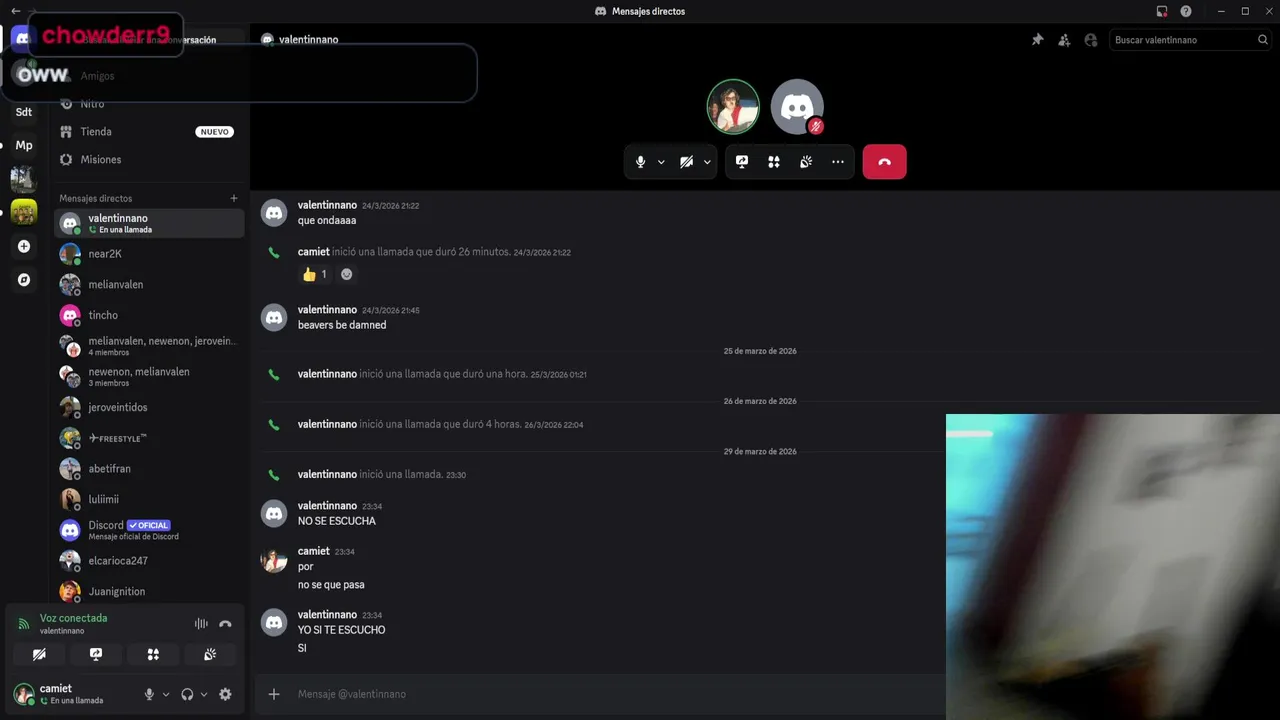Image resolution: width=1280 pixels, height=720 pixels.
Task: Add reaction with smiley icon
Action: click(347, 274)
